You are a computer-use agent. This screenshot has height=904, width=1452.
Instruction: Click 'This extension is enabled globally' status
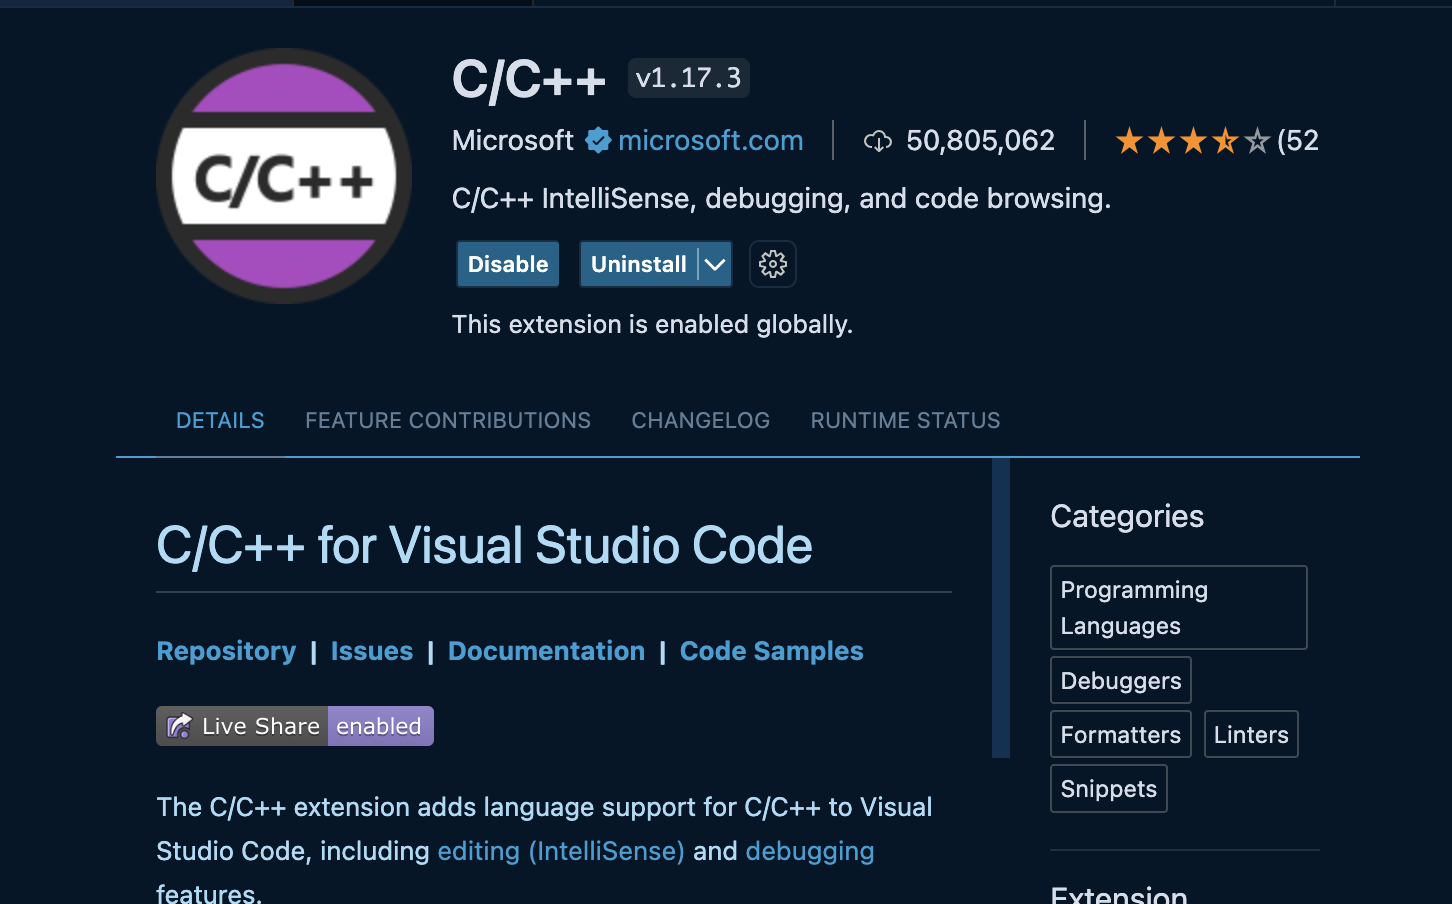click(x=652, y=324)
